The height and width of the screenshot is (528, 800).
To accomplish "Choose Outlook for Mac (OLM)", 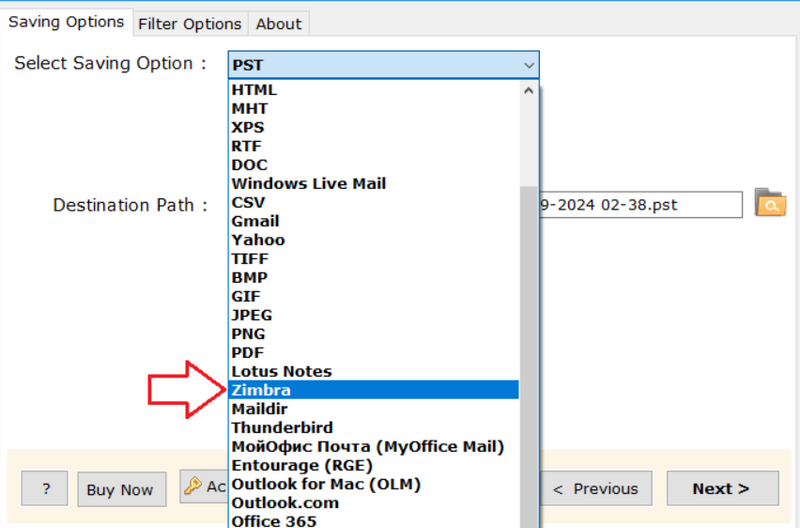I will pyautogui.click(x=374, y=484).
